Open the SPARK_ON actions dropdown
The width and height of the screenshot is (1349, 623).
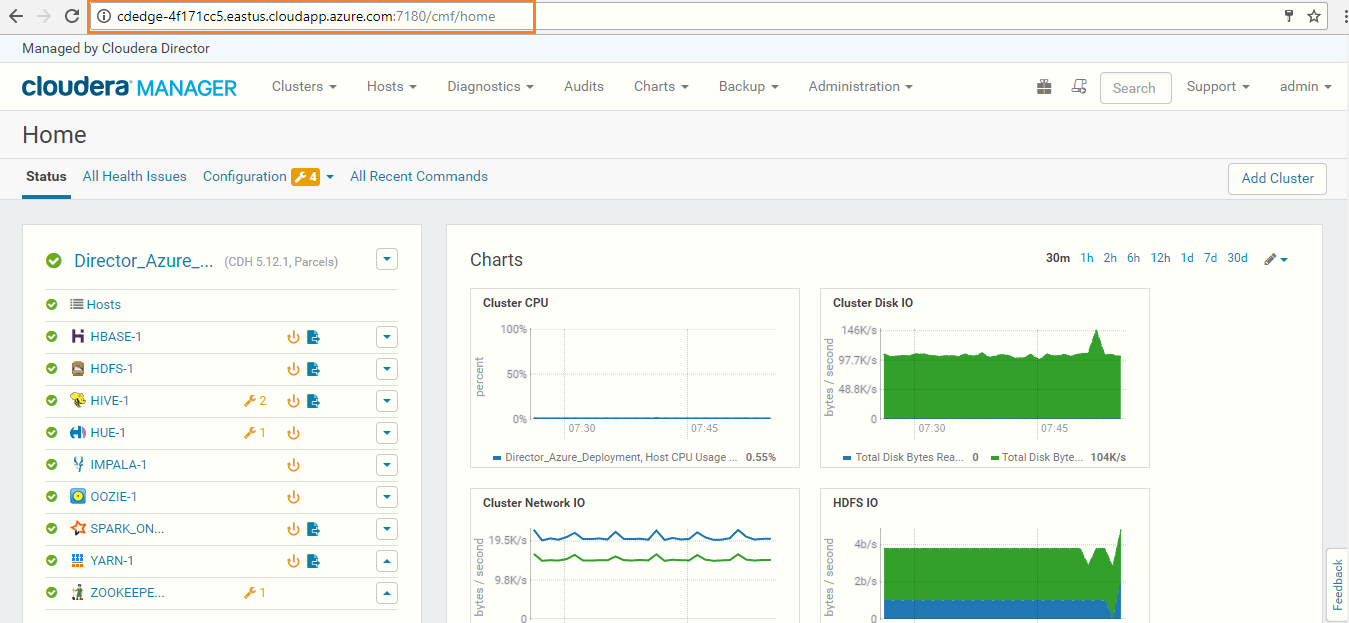[387, 529]
